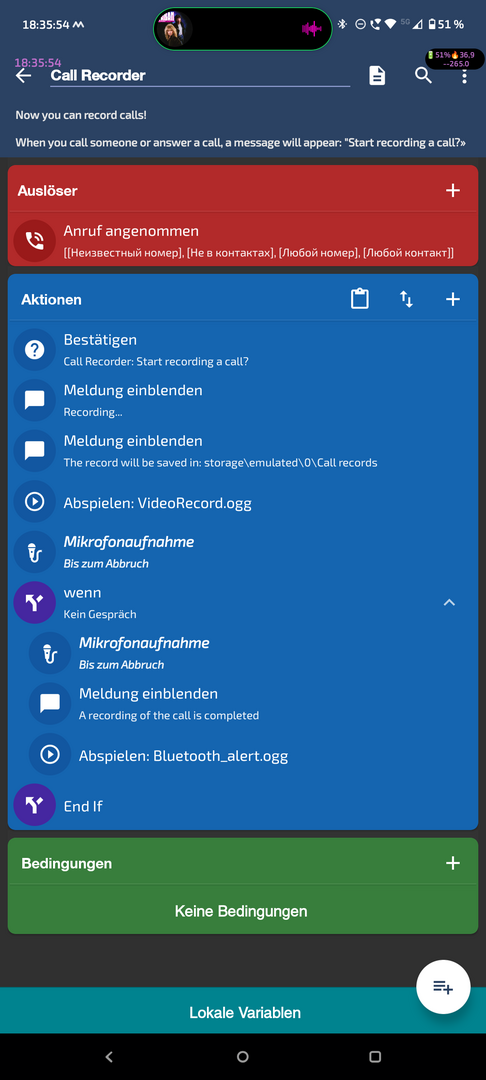Viewport: 486px width, 1080px height.
Task: Open the Anruf angenommen trigger
Action: click(x=243, y=240)
